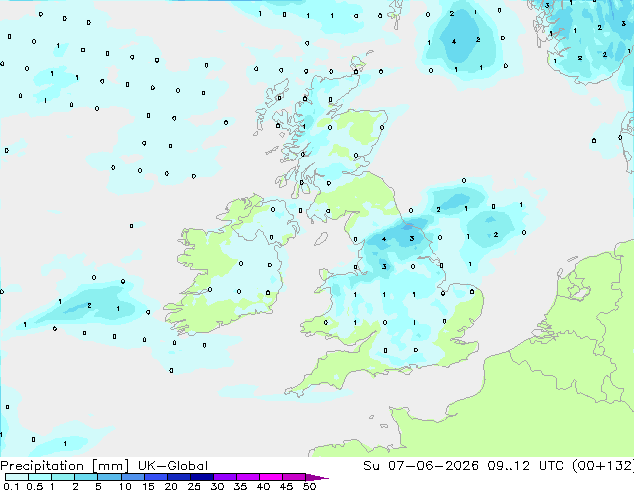Click the "15" legend scale label
634x490 pixels.
[x=148, y=486]
